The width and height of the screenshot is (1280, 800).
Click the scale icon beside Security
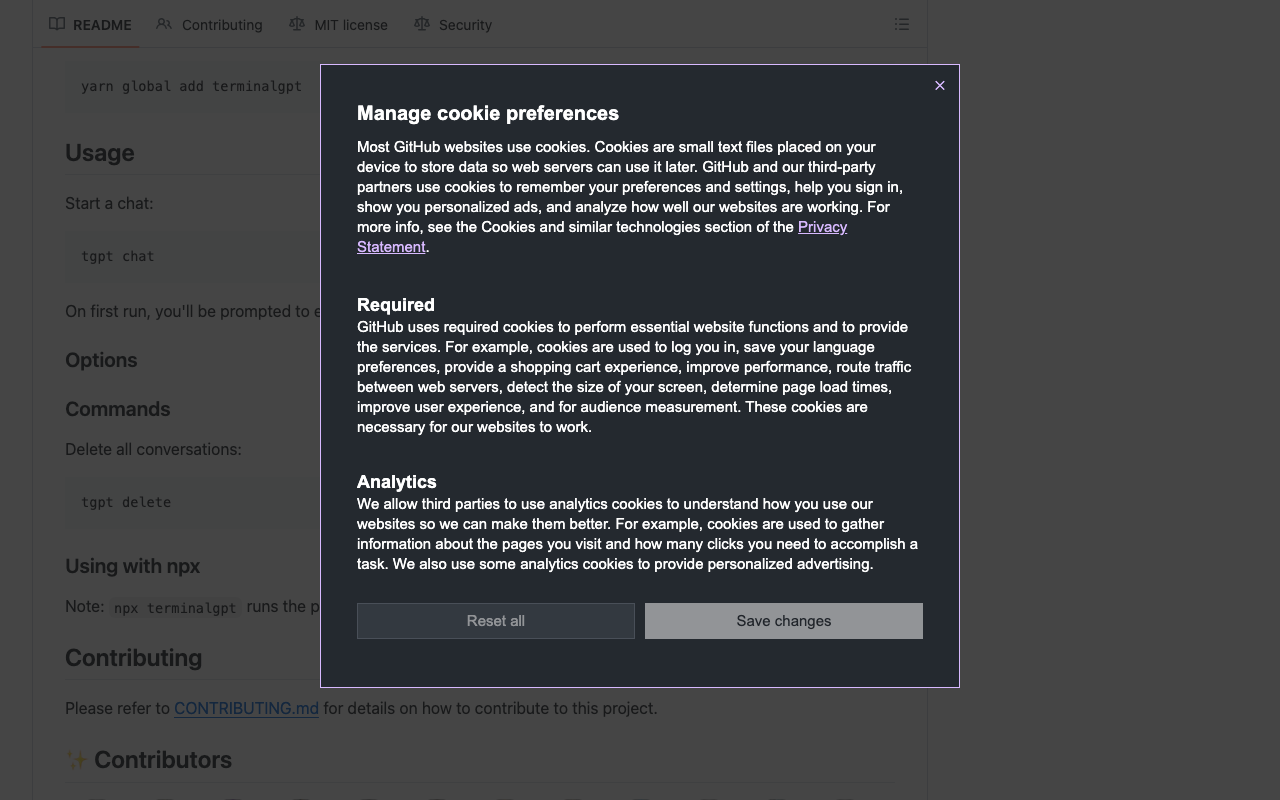pos(422,24)
